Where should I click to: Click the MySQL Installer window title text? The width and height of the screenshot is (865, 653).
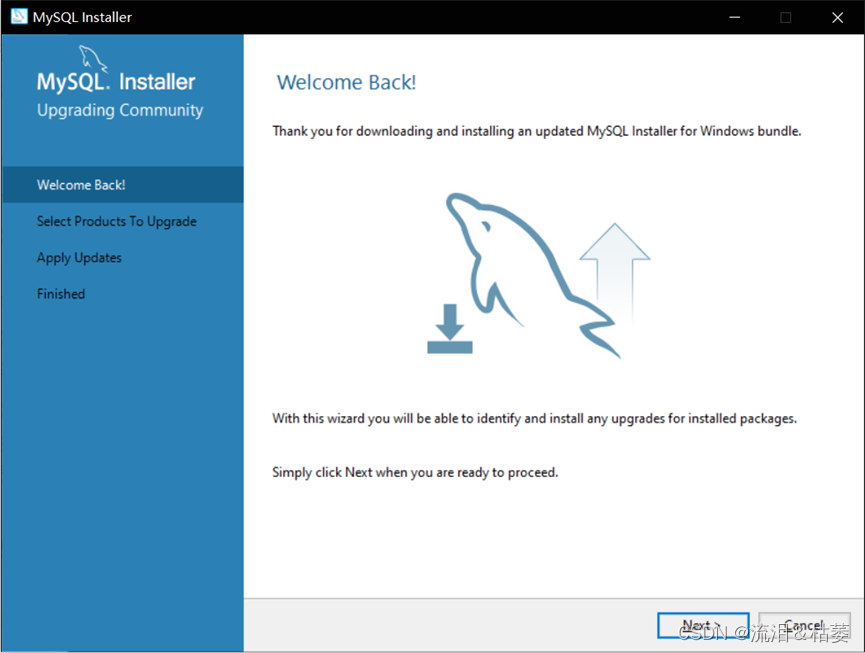(x=82, y=17)
